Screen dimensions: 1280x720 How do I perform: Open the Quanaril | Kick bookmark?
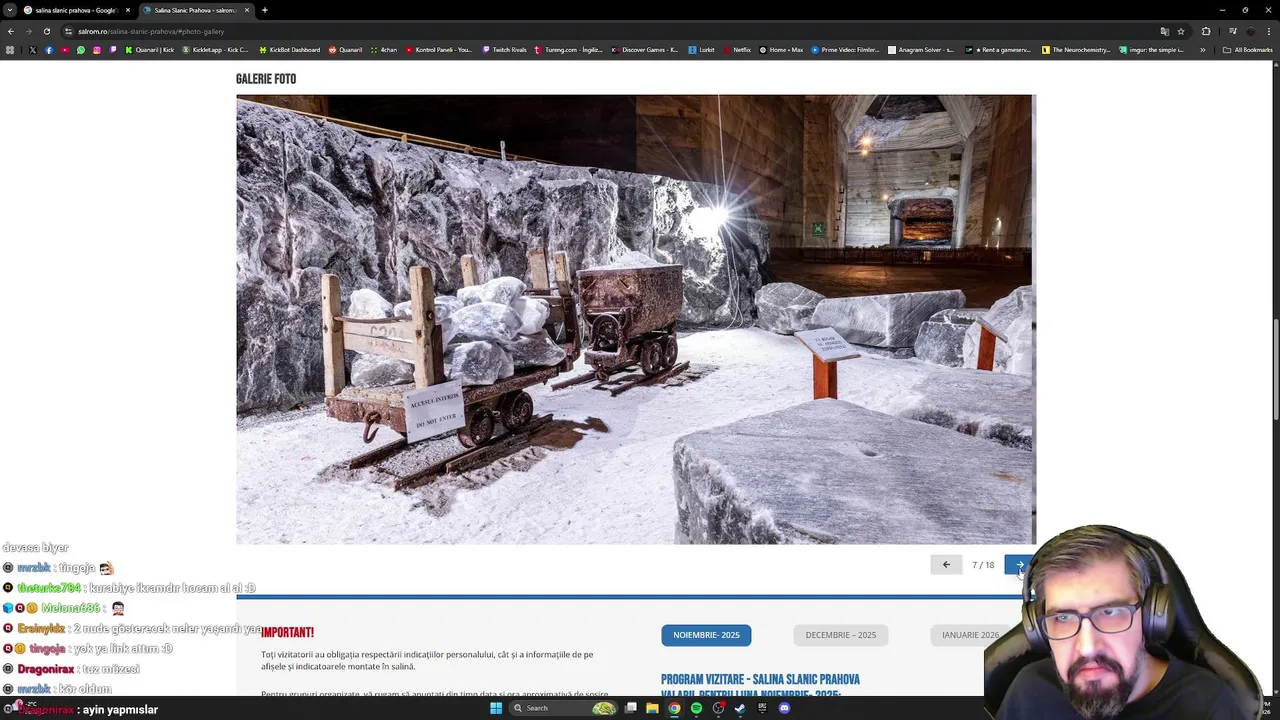click(149, 49)
